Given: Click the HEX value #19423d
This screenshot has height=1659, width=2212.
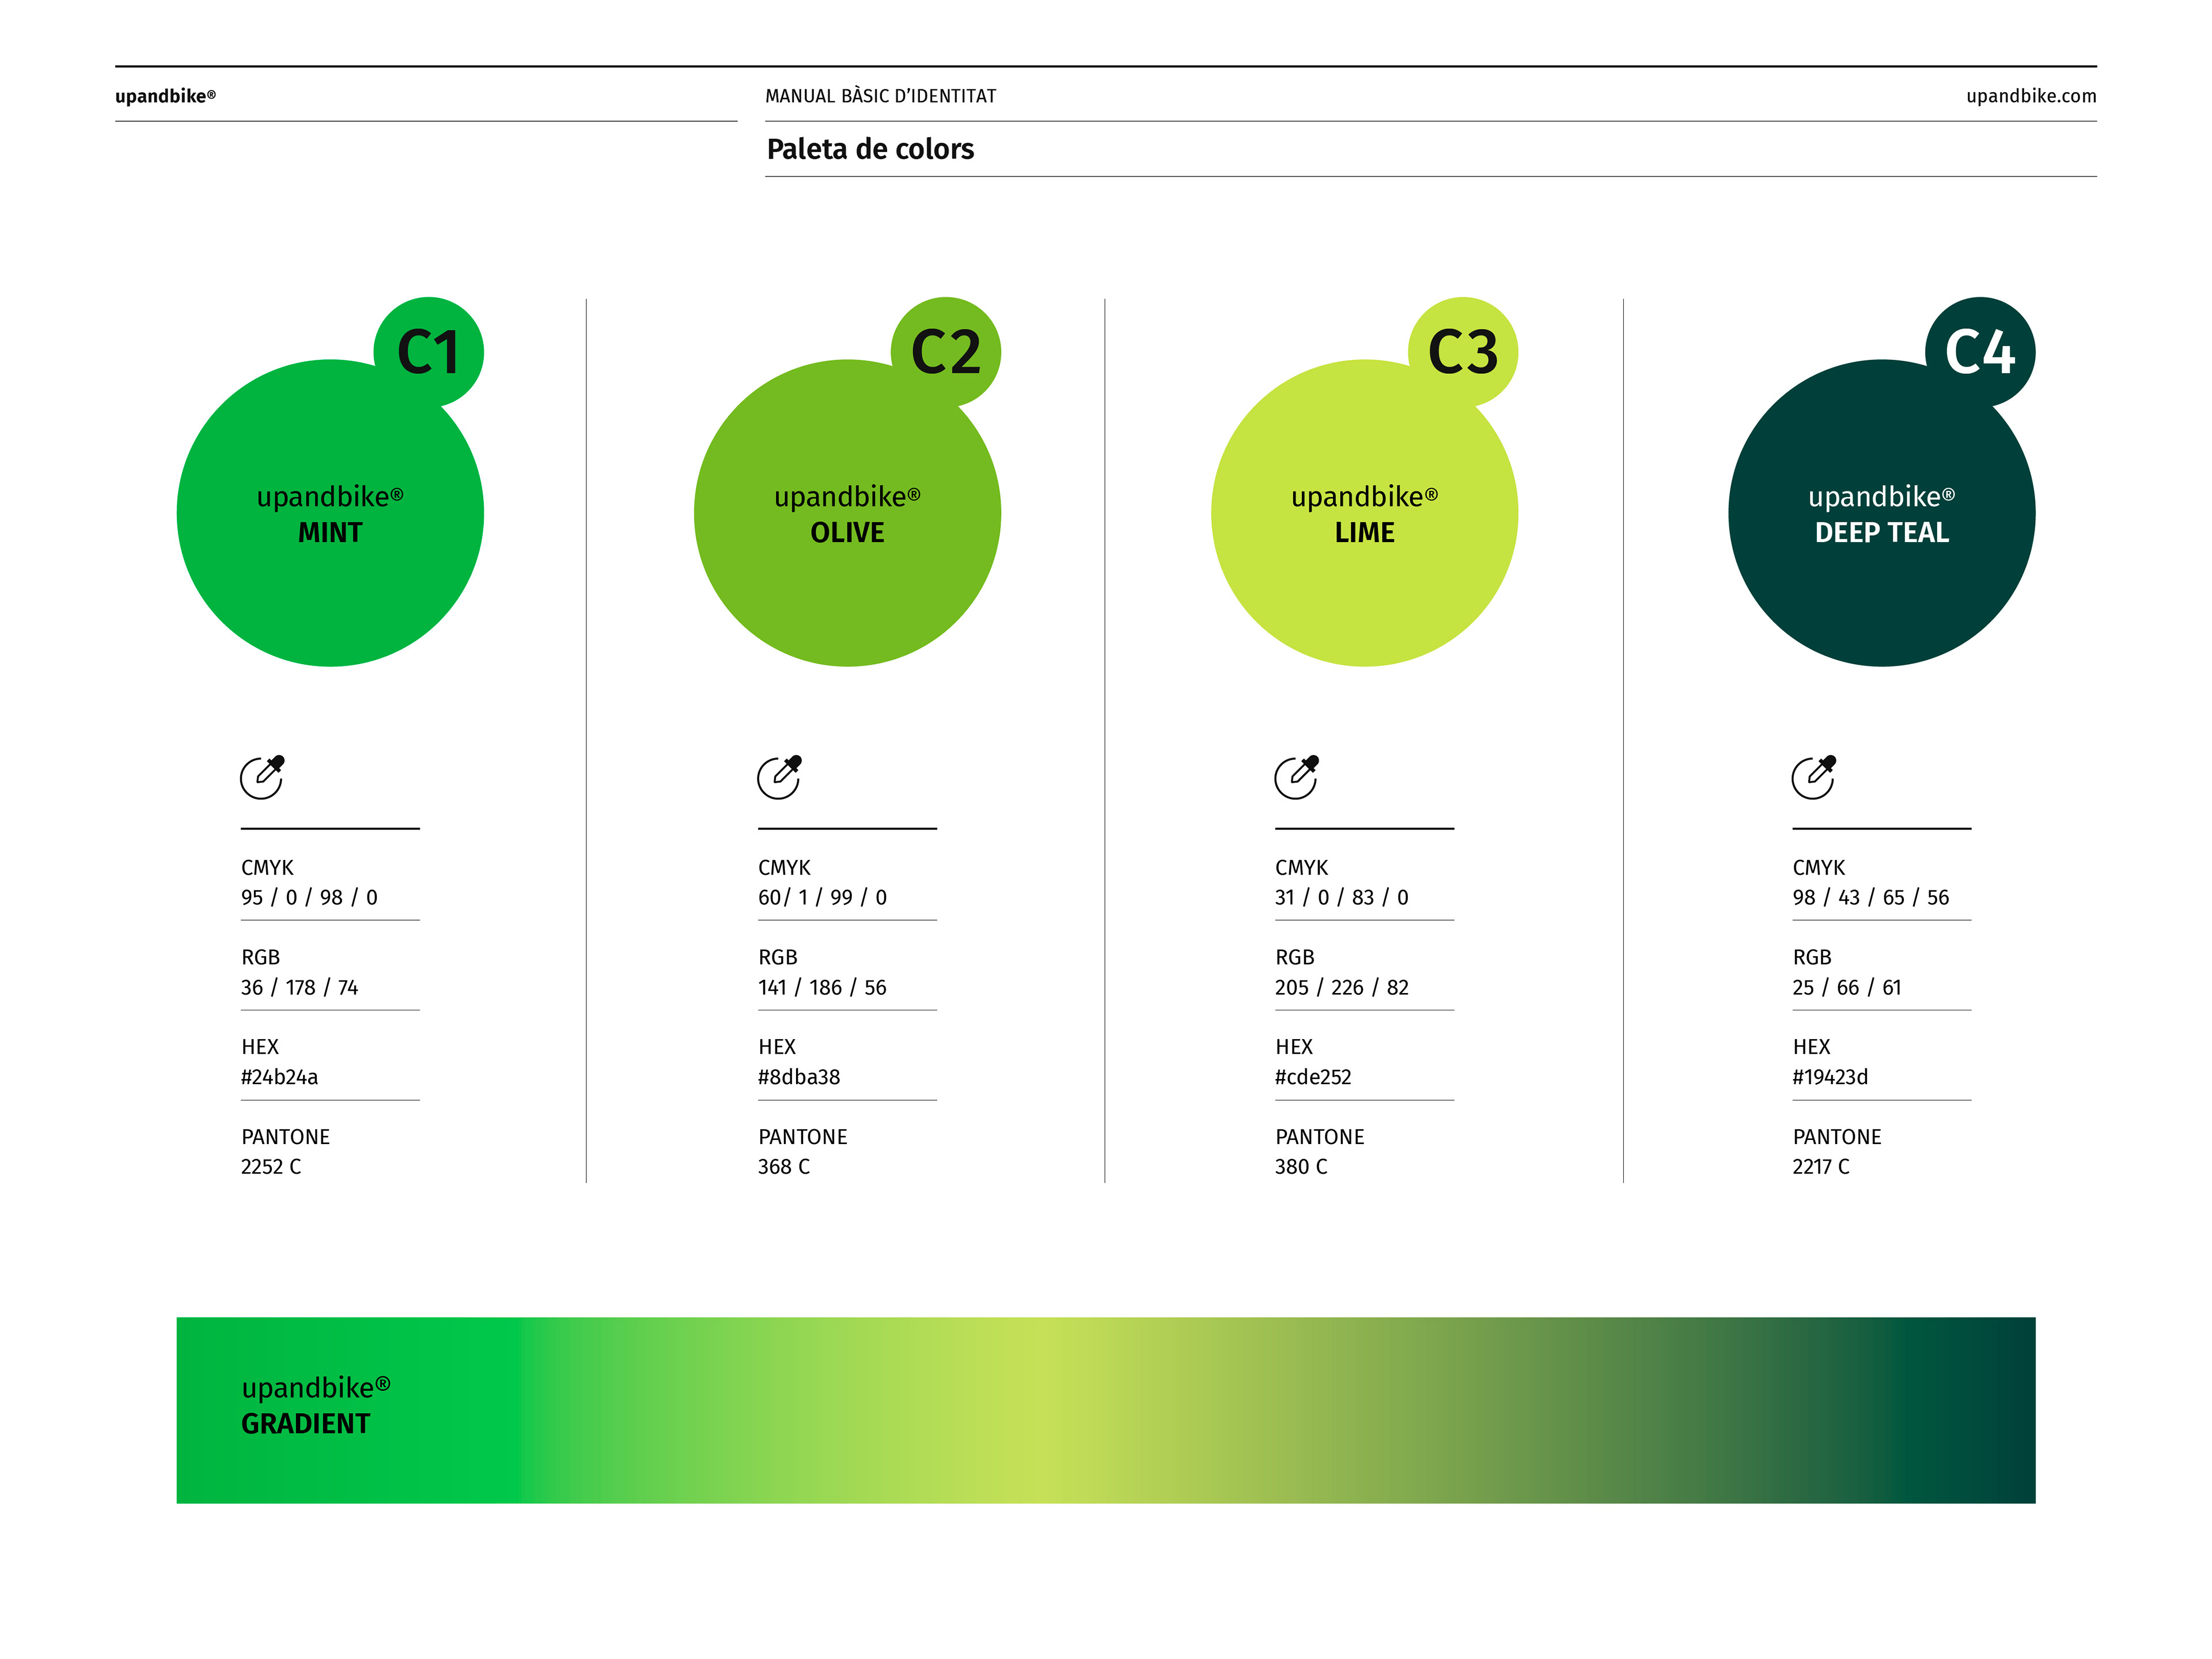Looking at the screenshot, I should point(1829,1077).
